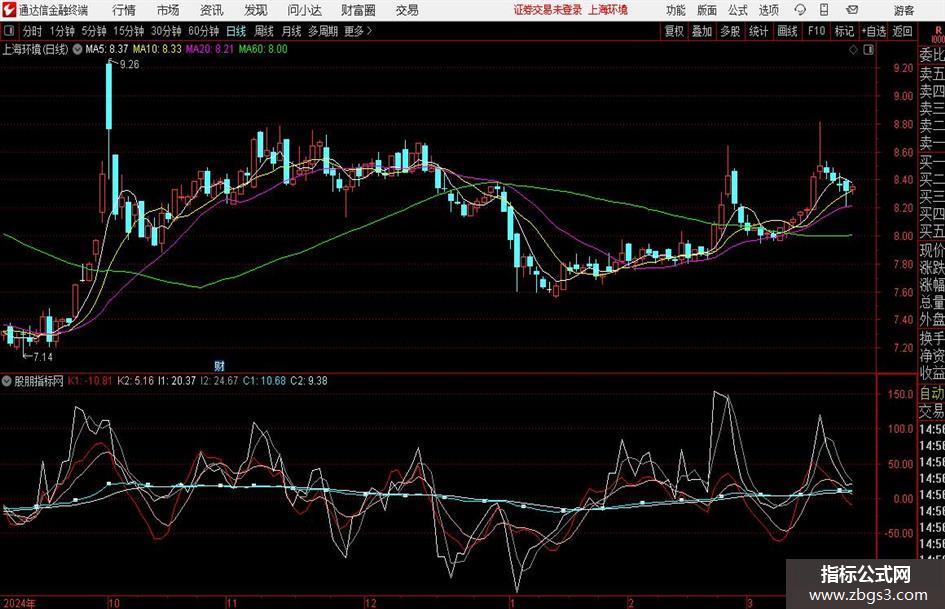Open the 公式 menu
This screenshot has height=609, width=945.
738,10
